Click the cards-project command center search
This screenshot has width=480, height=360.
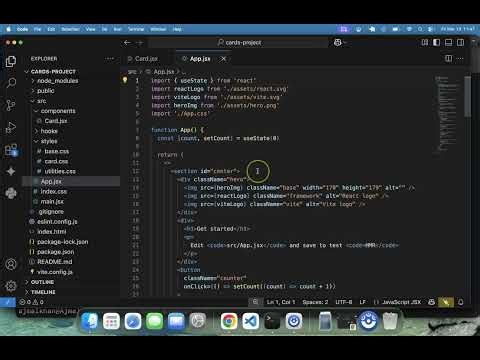(x=239, y=42)
